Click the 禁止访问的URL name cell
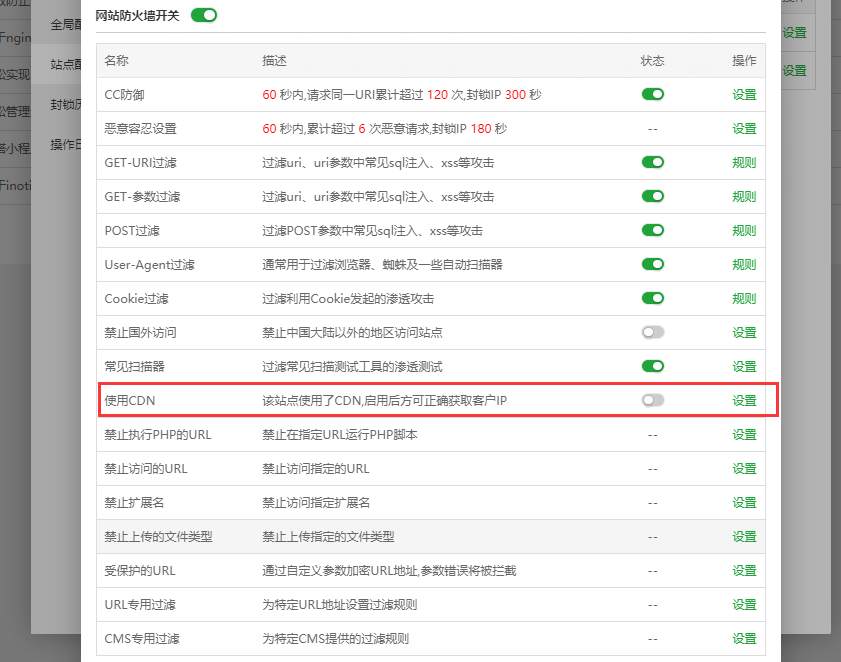The height and width of the screenshot is (662, 841). tap(146, 469)
